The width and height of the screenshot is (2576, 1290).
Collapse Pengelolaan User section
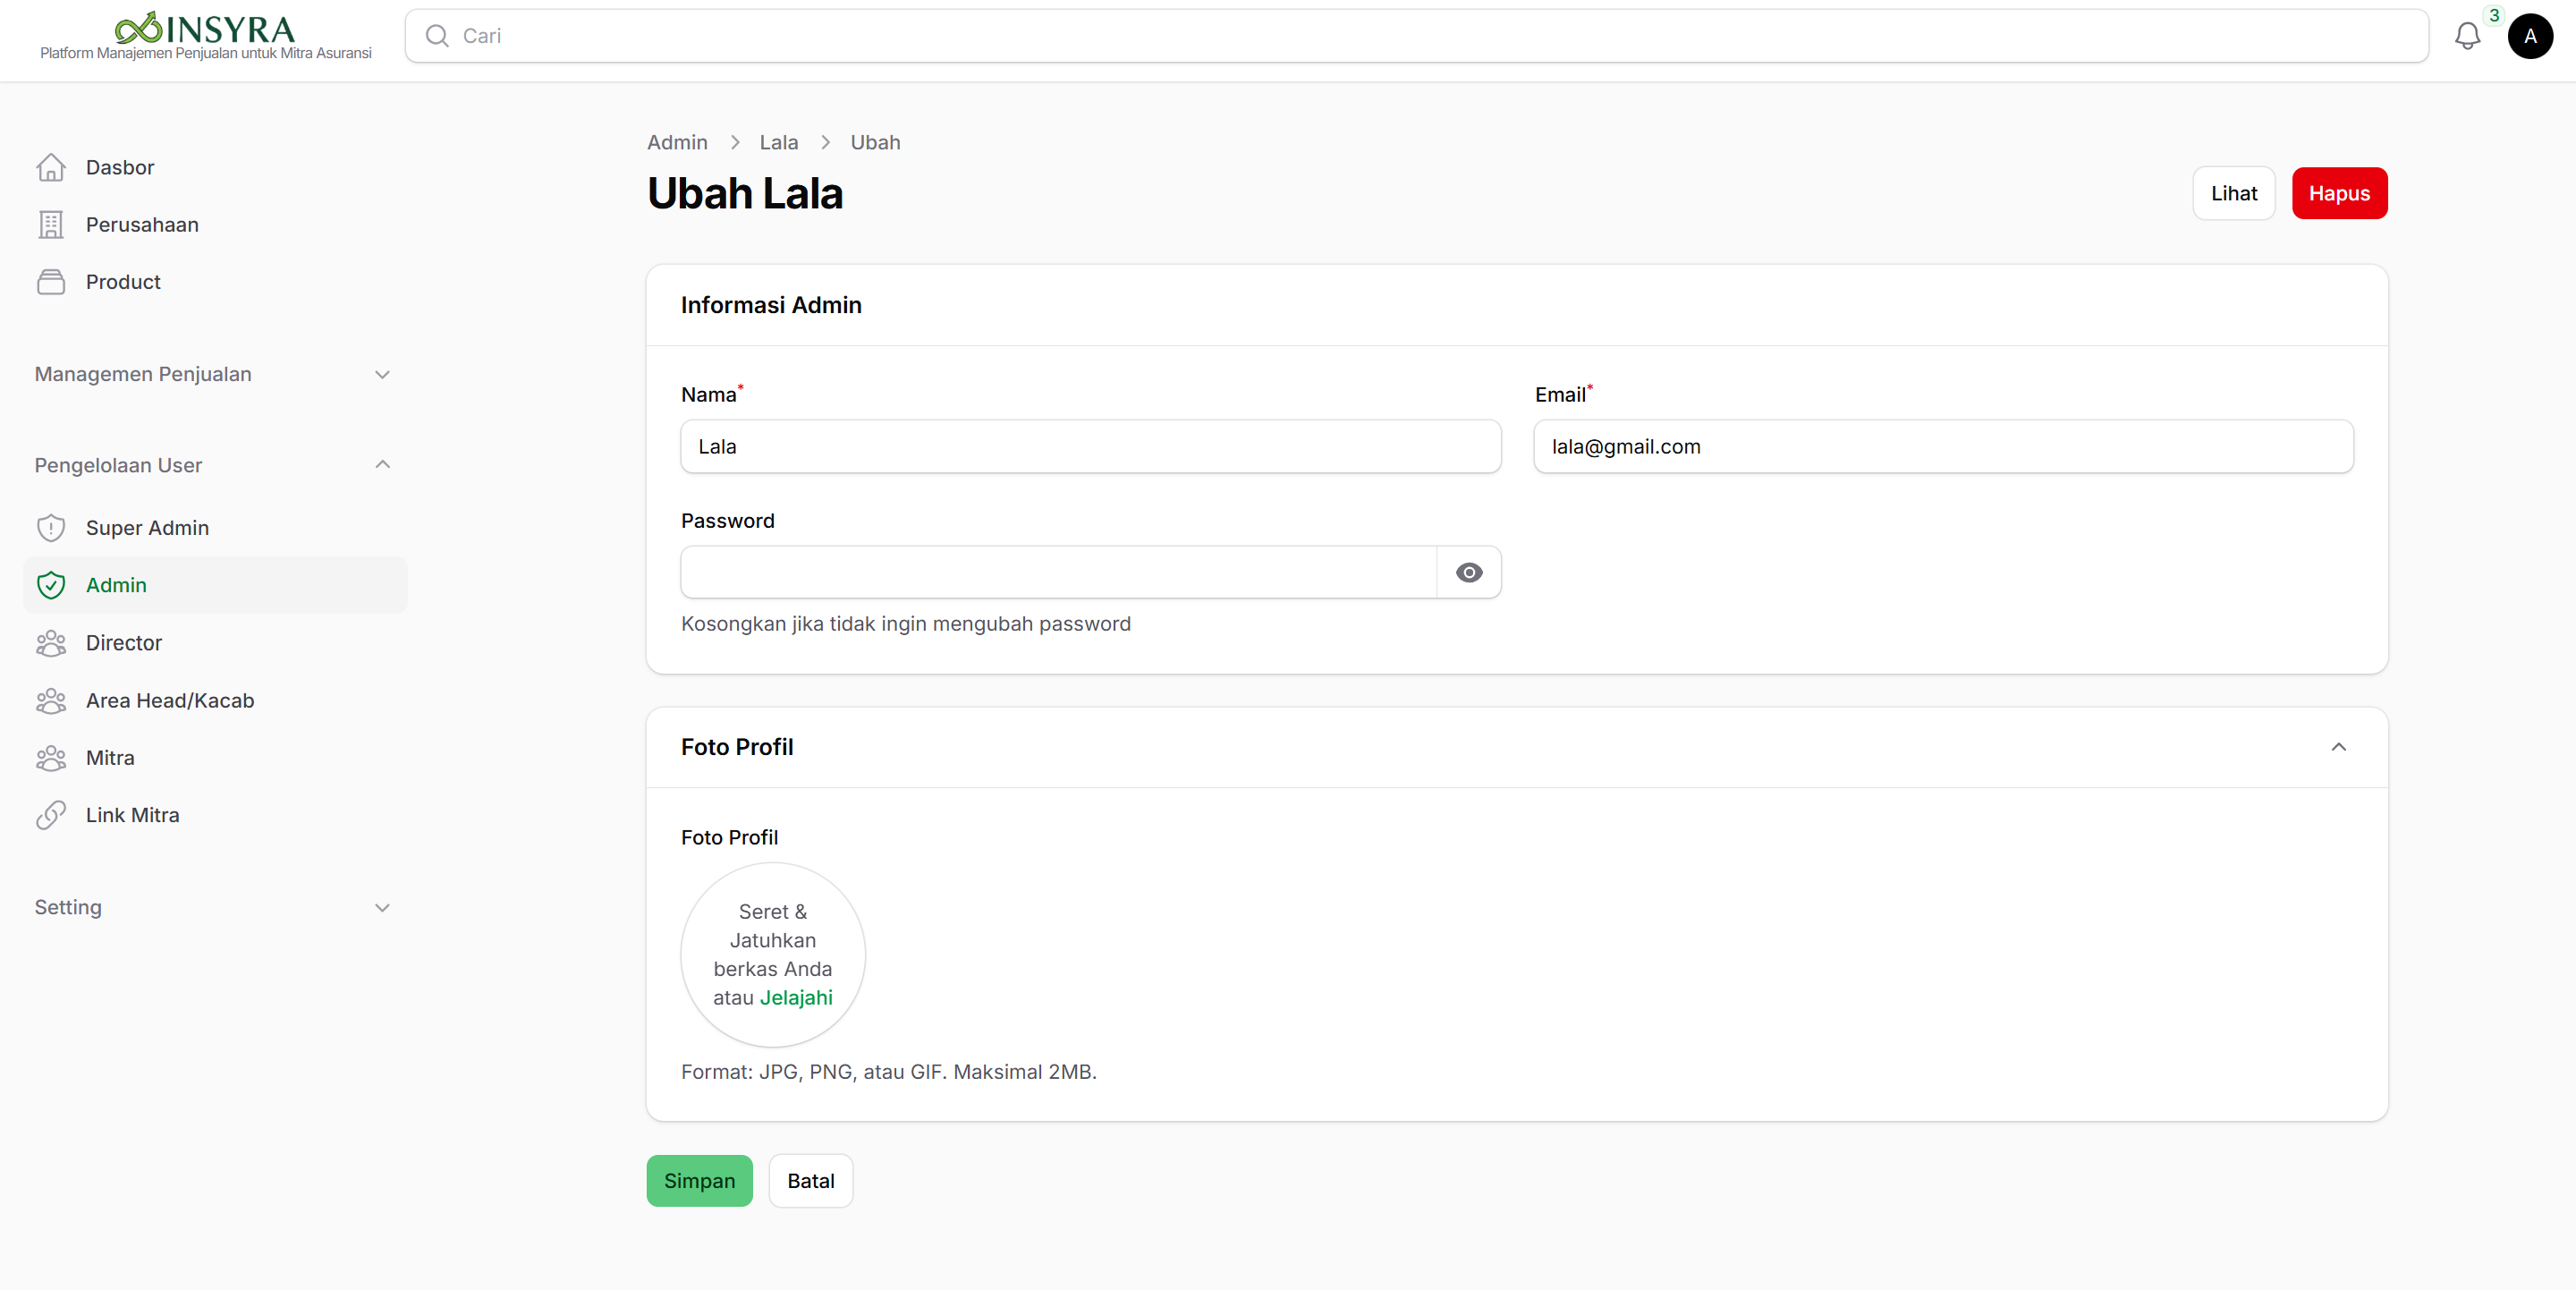(x=213, y=465)
